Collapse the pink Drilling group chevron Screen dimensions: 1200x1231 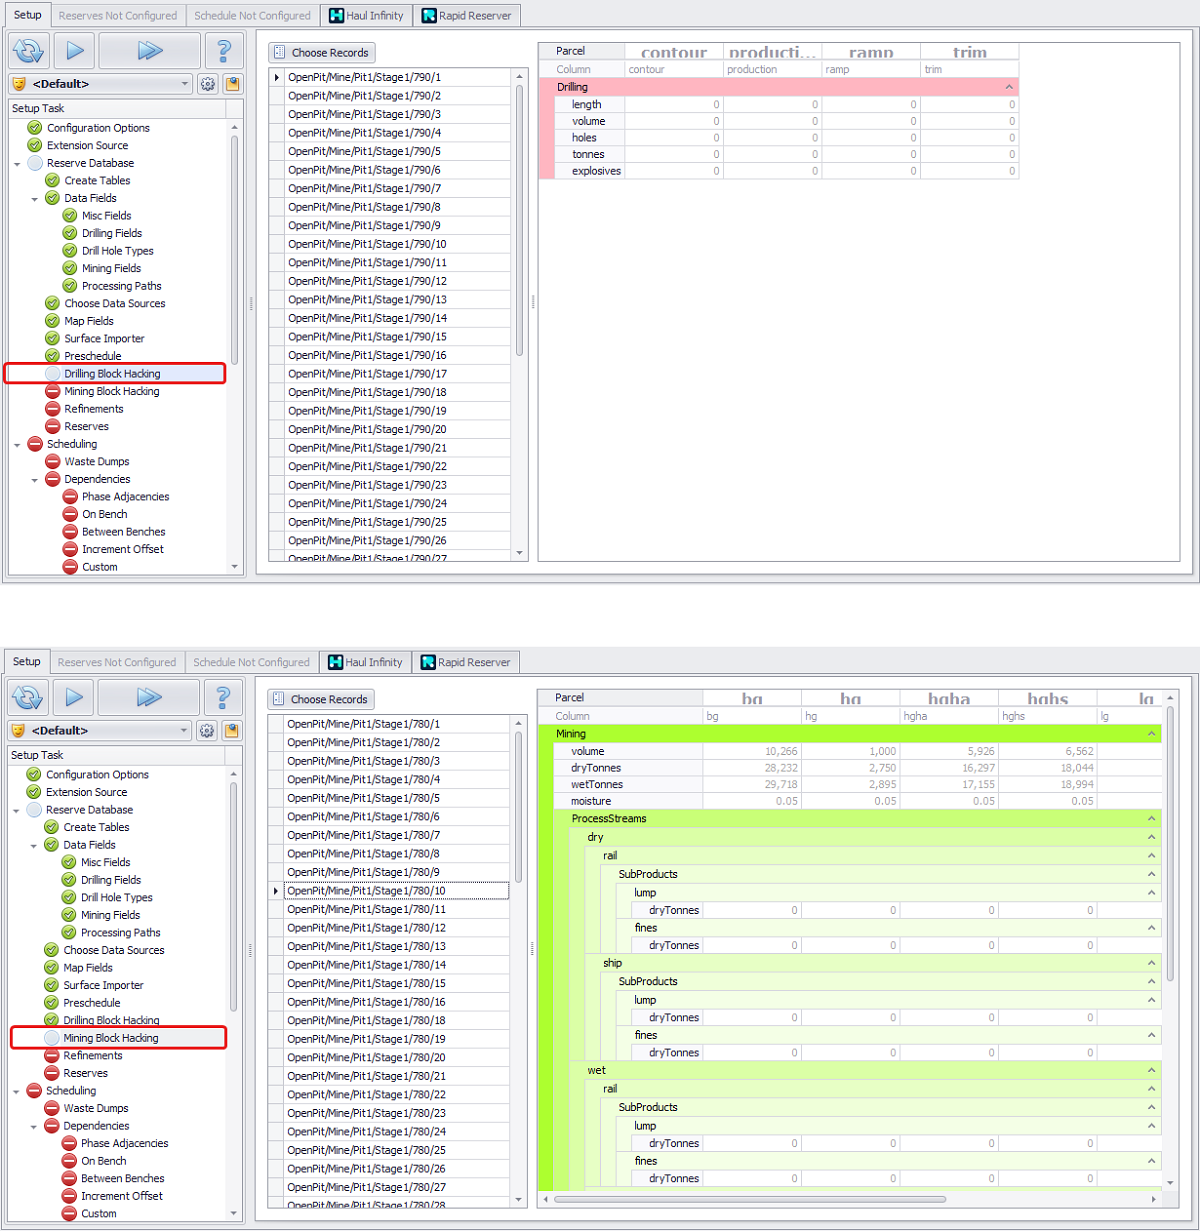click(x=1009, y=88)
